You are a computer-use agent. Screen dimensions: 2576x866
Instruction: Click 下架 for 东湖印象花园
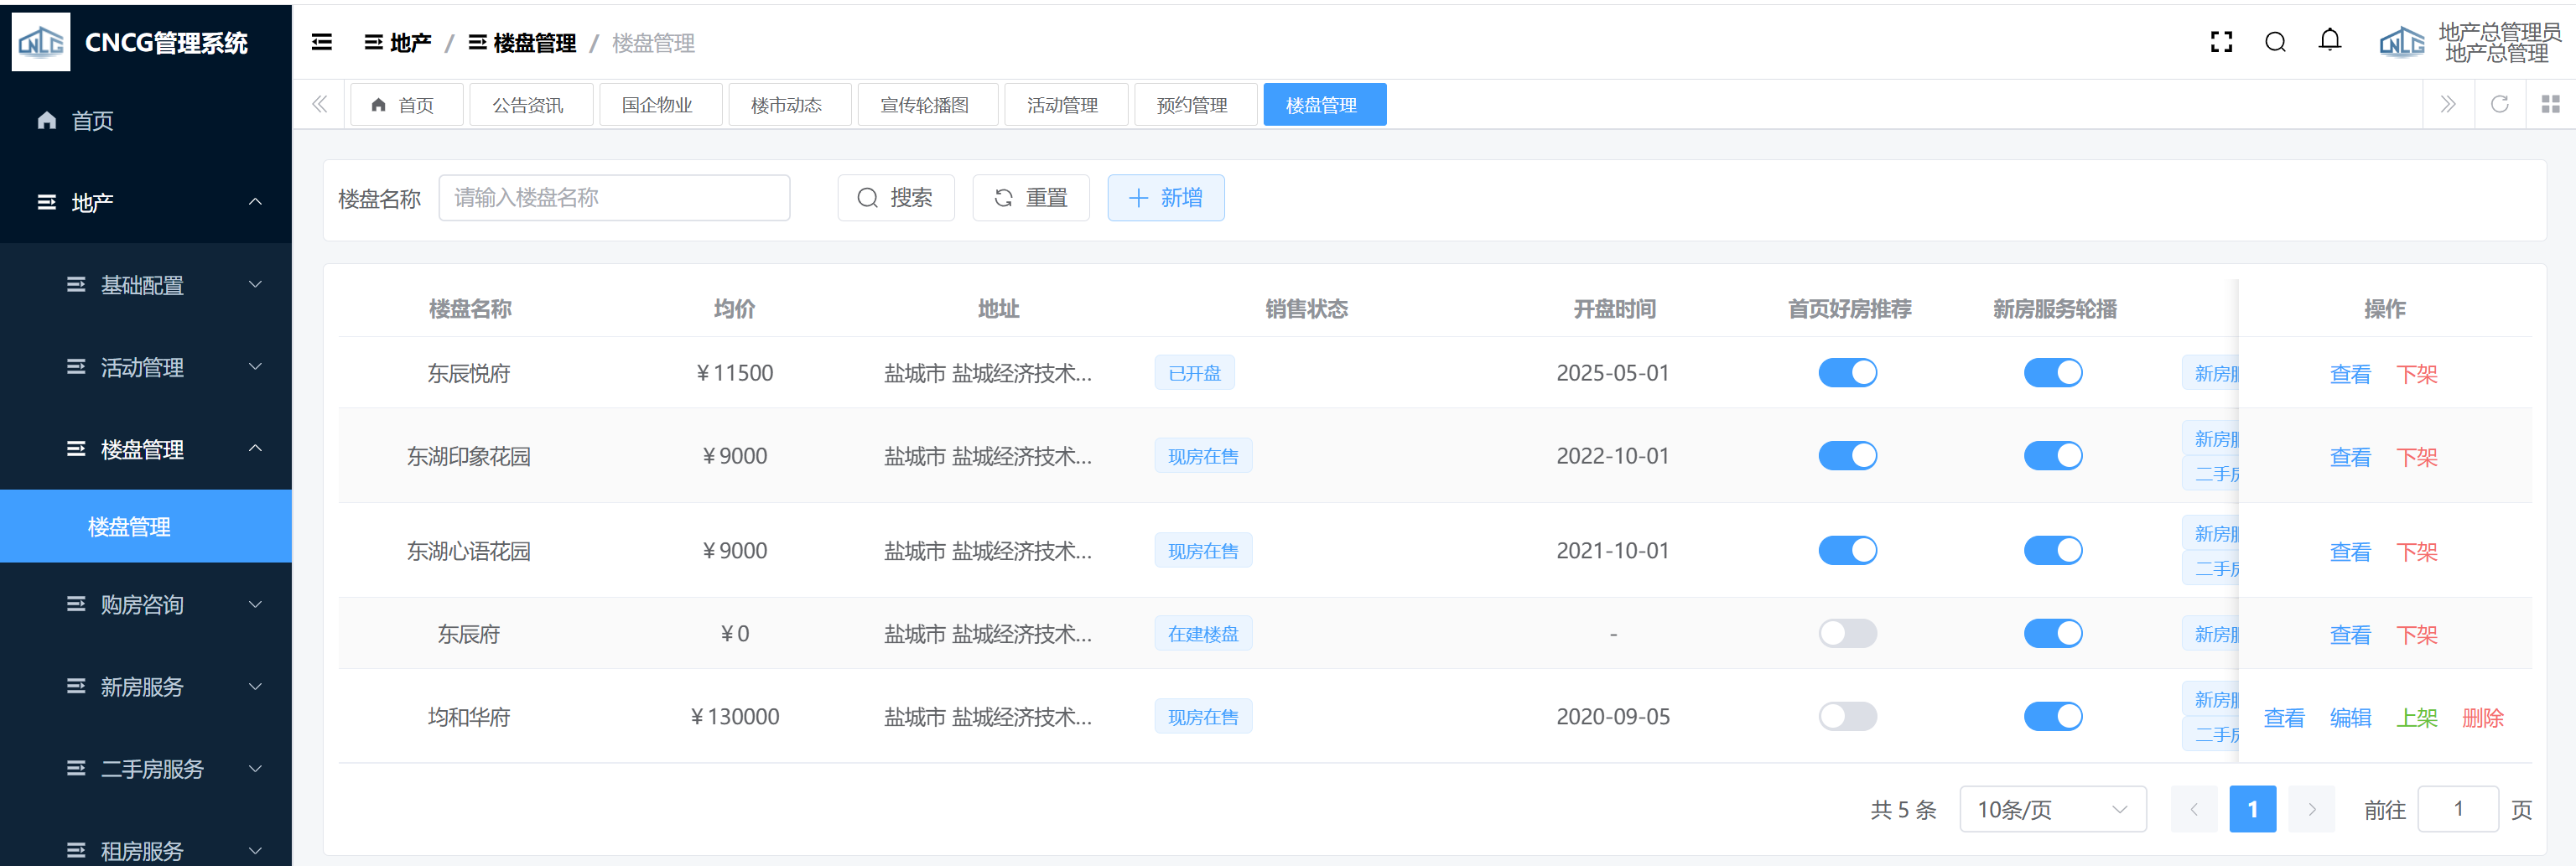point(2416,457)
